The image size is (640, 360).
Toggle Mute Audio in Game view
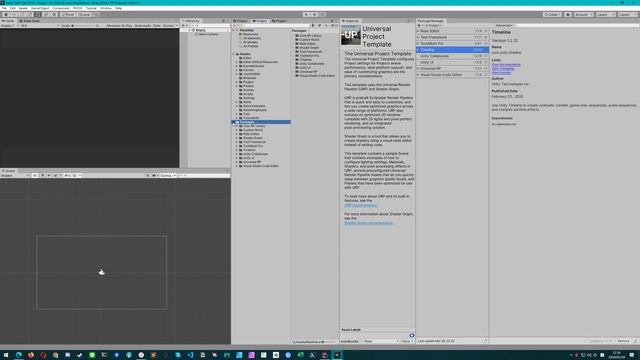tap(142, 26)
